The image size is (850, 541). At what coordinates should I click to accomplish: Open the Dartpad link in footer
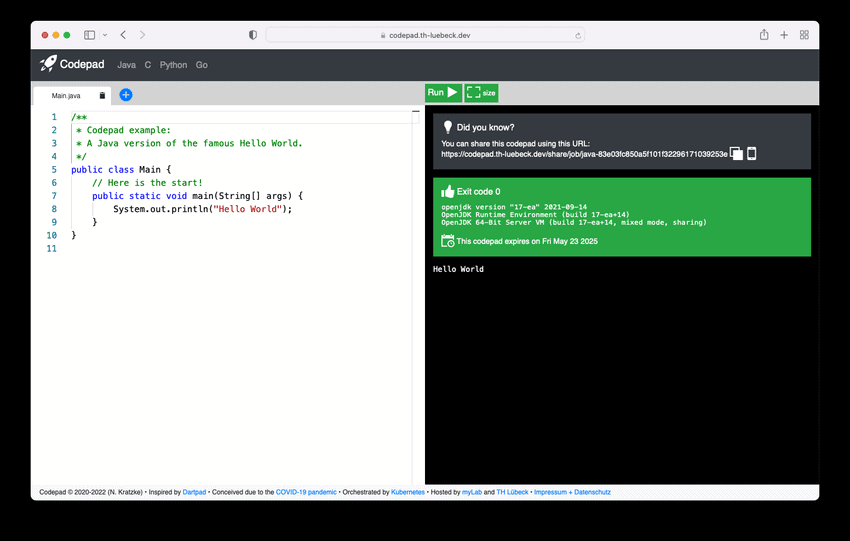[194, 492]
